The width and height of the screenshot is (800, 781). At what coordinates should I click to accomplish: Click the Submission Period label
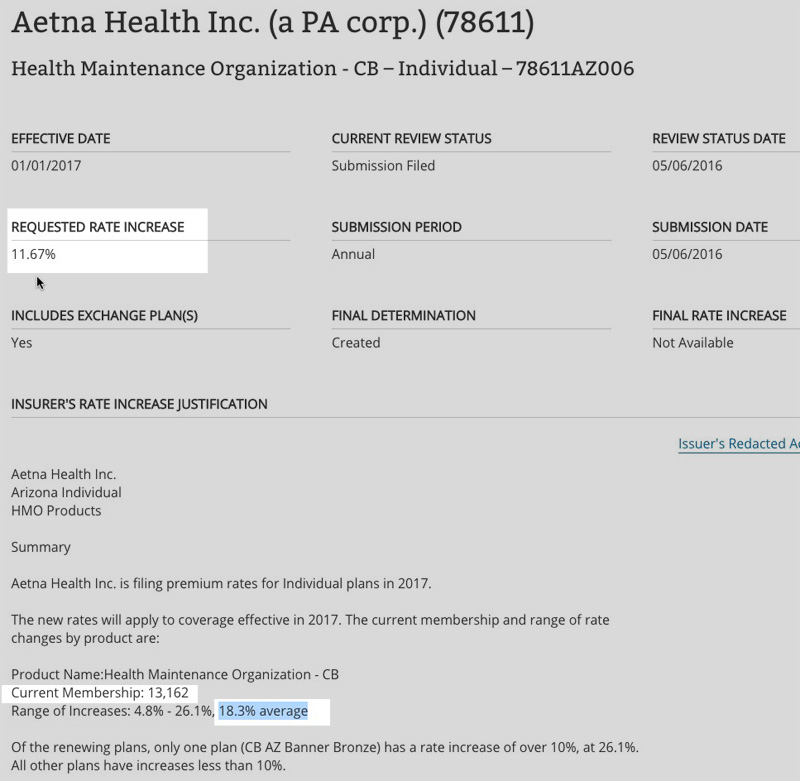396,227
